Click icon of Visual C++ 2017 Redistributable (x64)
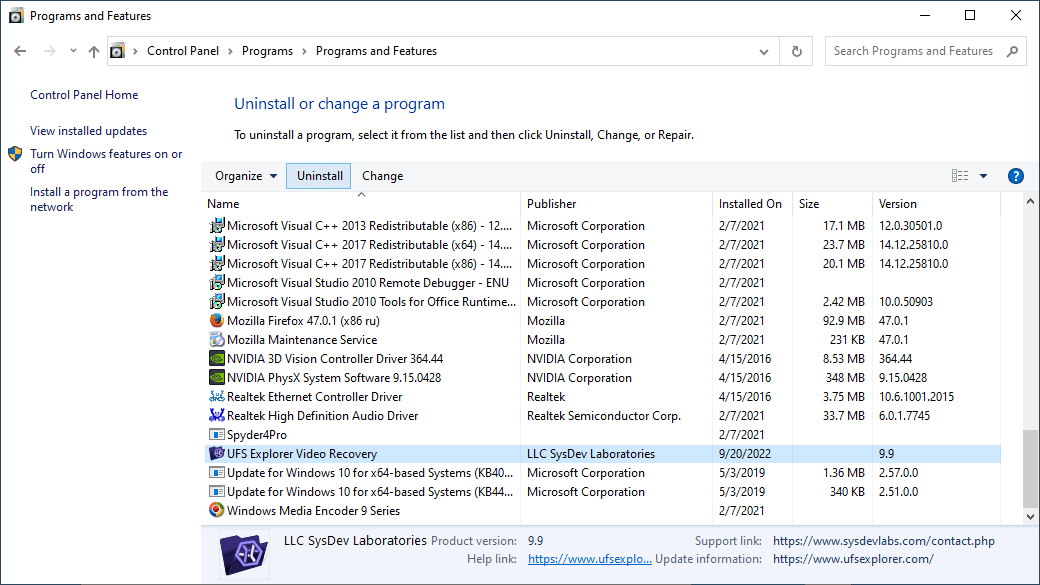Viewport: 1040px width, 585px height. pyautogui.click(x=216, y=245)
